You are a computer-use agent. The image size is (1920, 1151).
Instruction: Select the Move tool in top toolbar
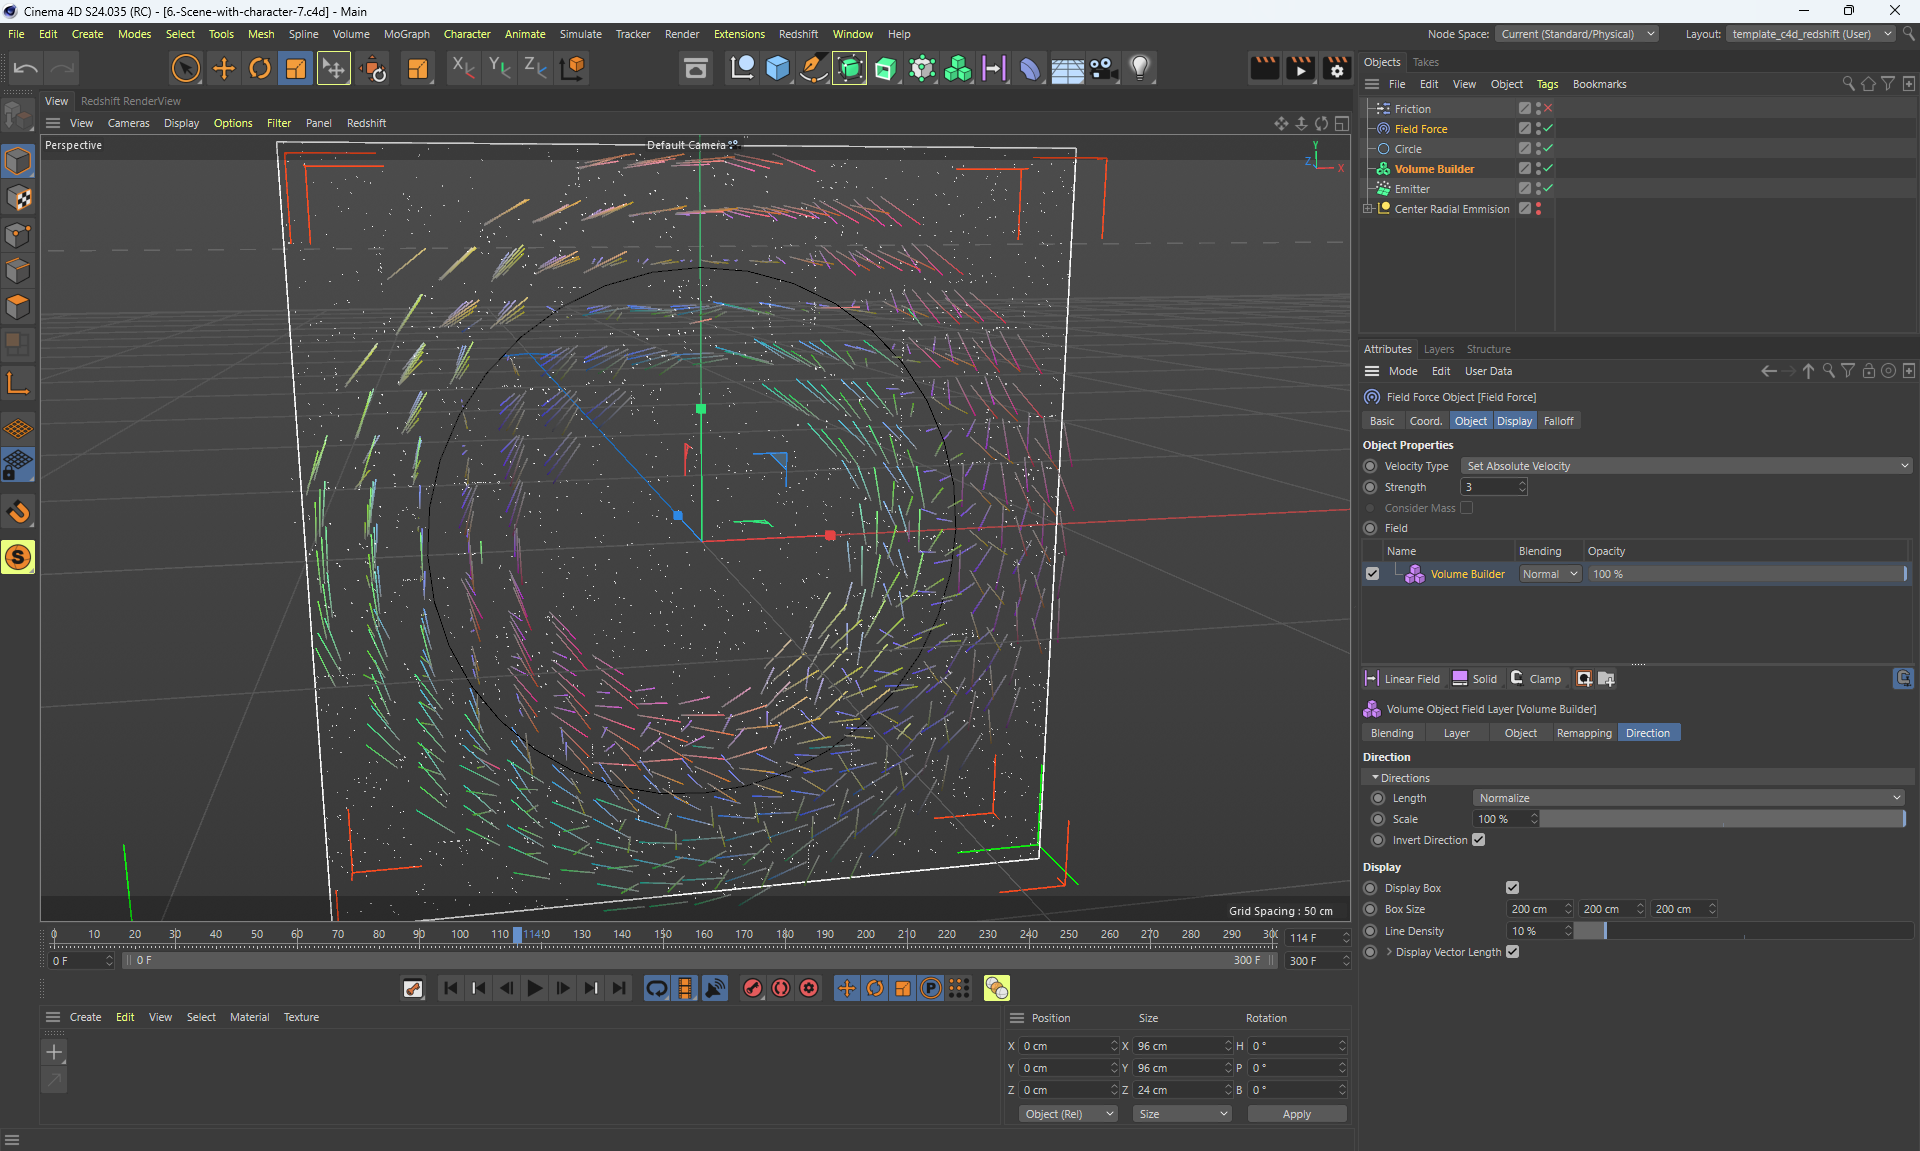[x=224, y=68]
